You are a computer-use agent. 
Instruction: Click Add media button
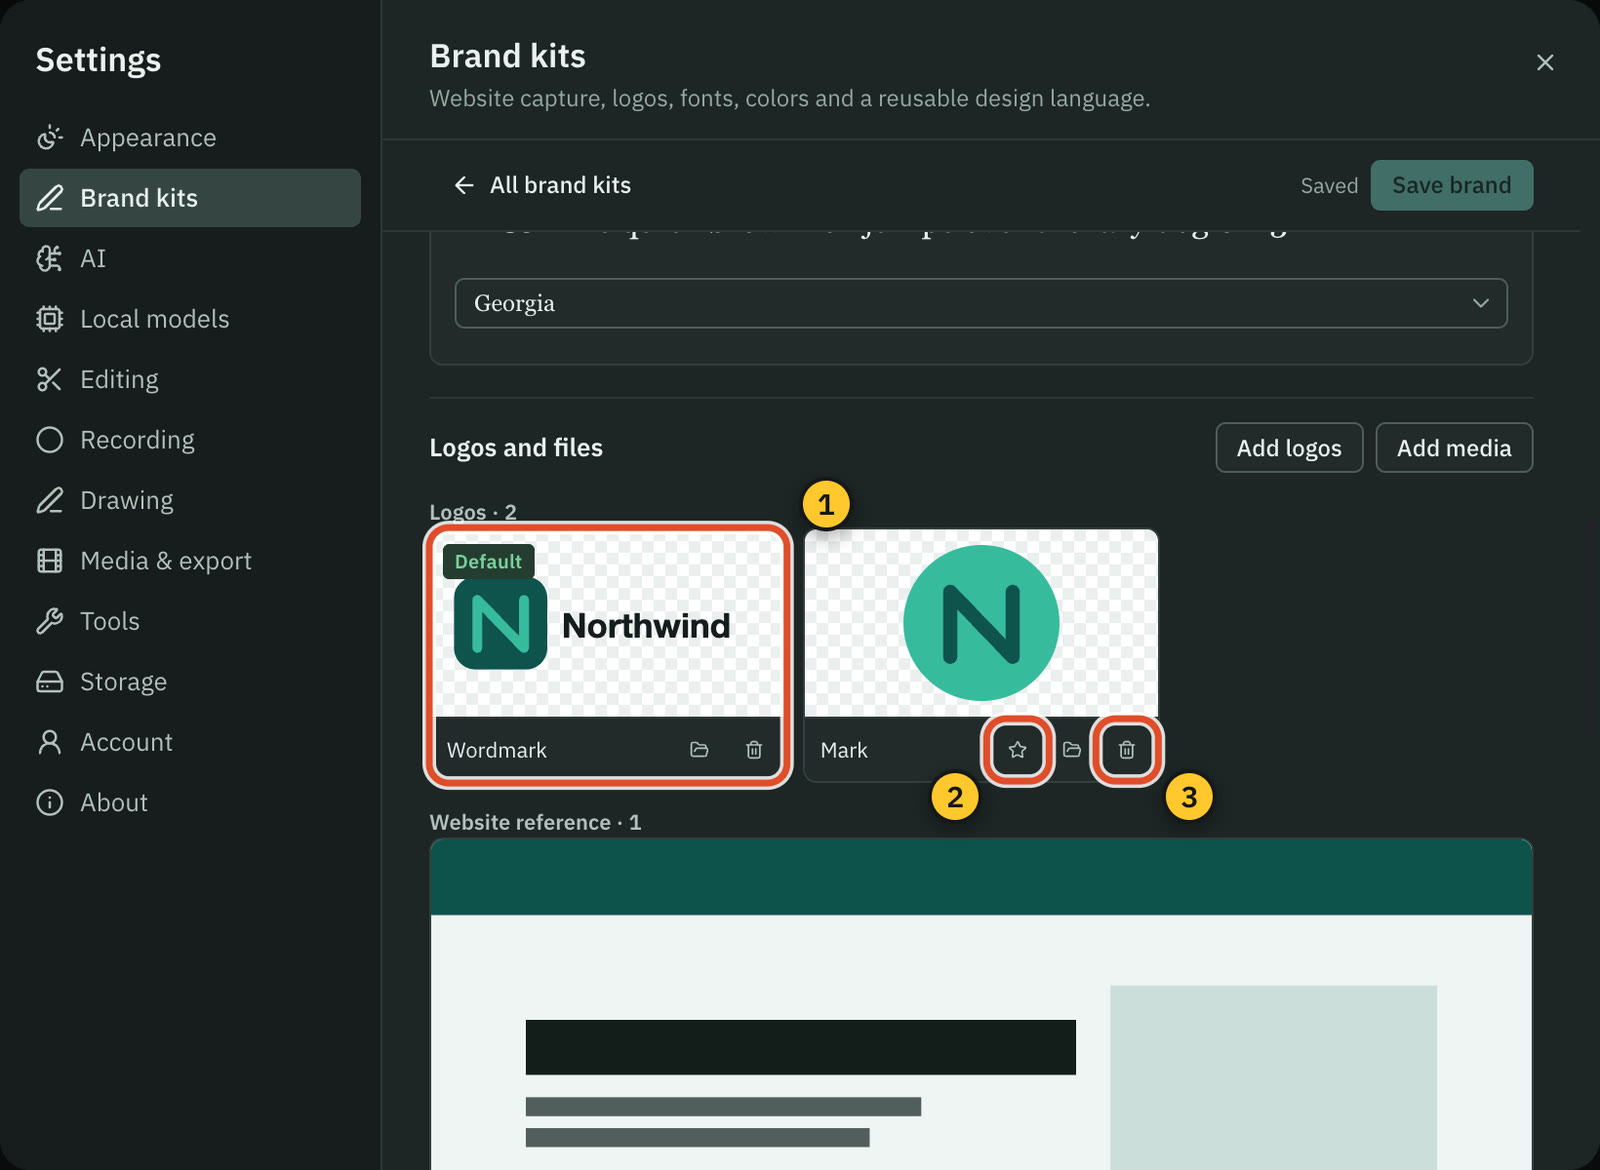click(x=1454, y=448)
